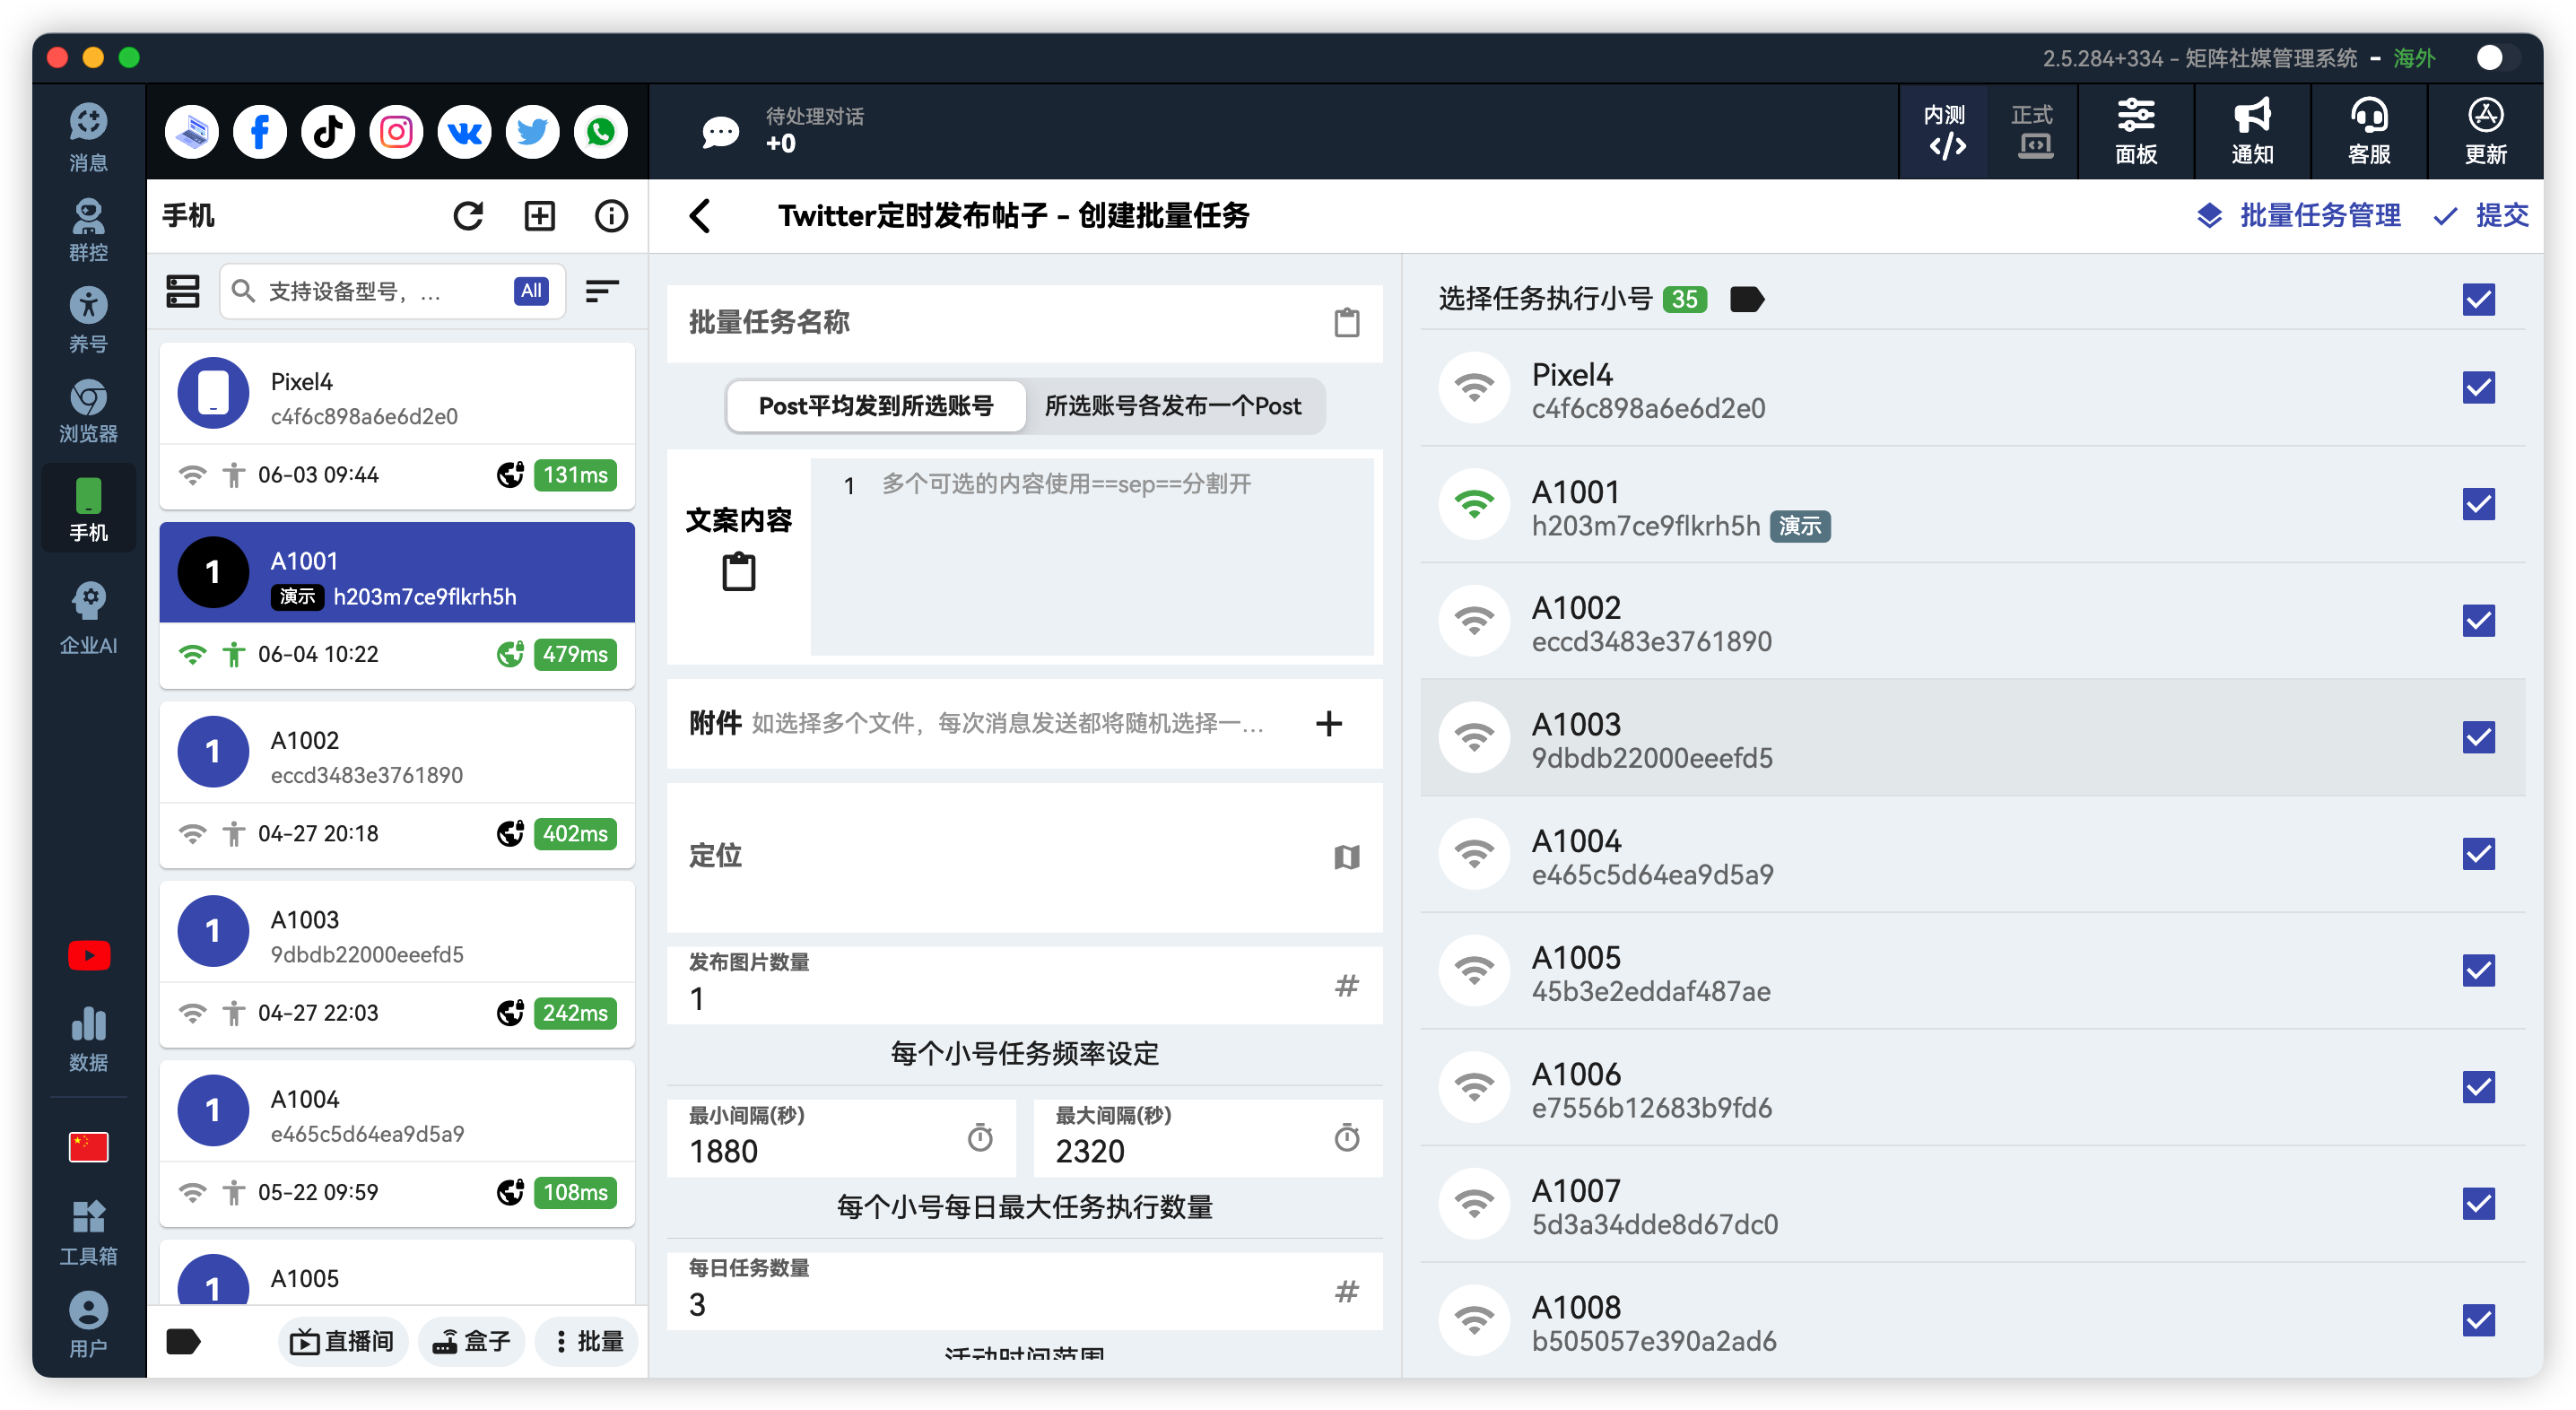Open the device list sort icon
2576x1410 pixels.
602,291
